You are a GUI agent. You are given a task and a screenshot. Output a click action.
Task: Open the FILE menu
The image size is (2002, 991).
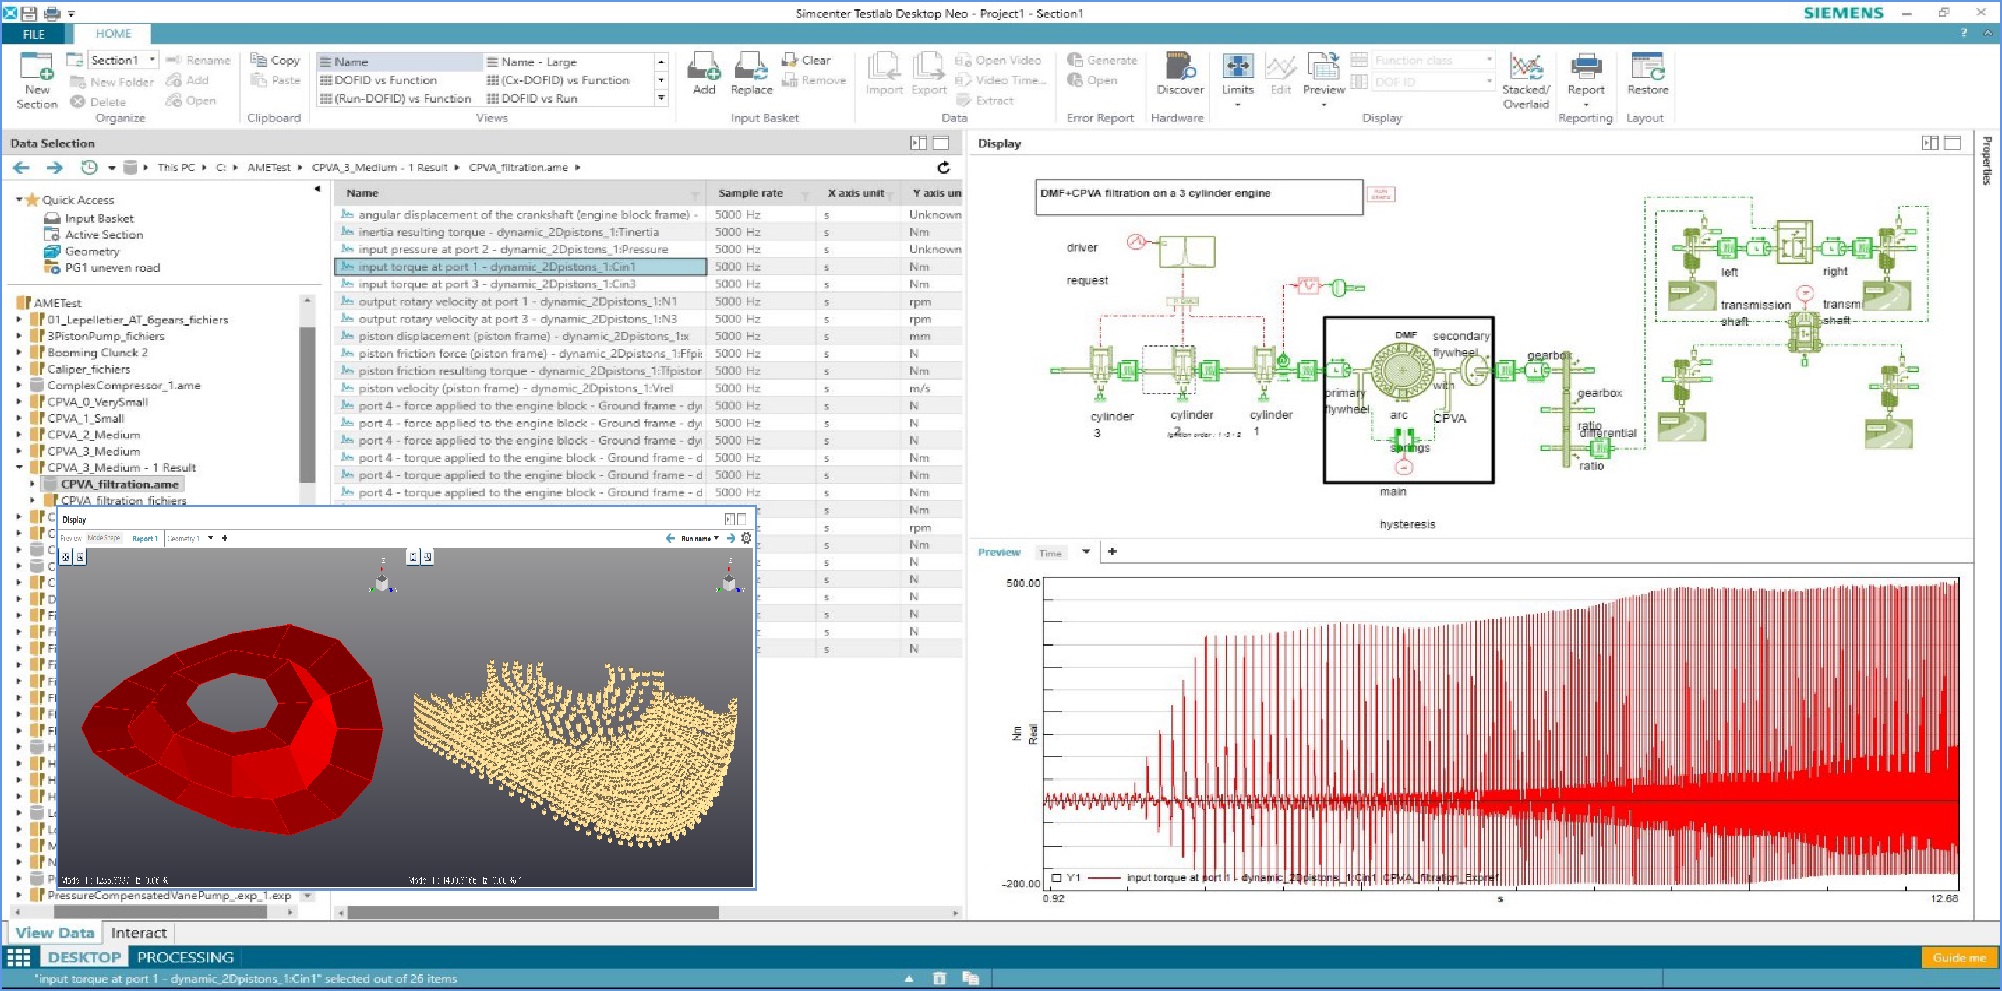(x=34, y=34)
